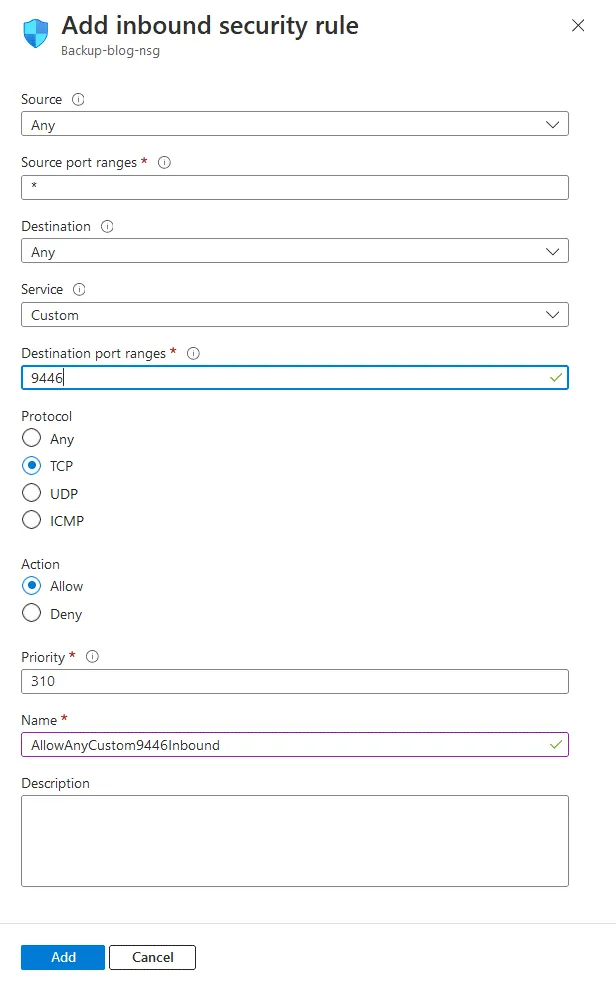Viewport: 616px width, 991px height.
Task: Click the Cancel button
Action: (x=152, y=957)
